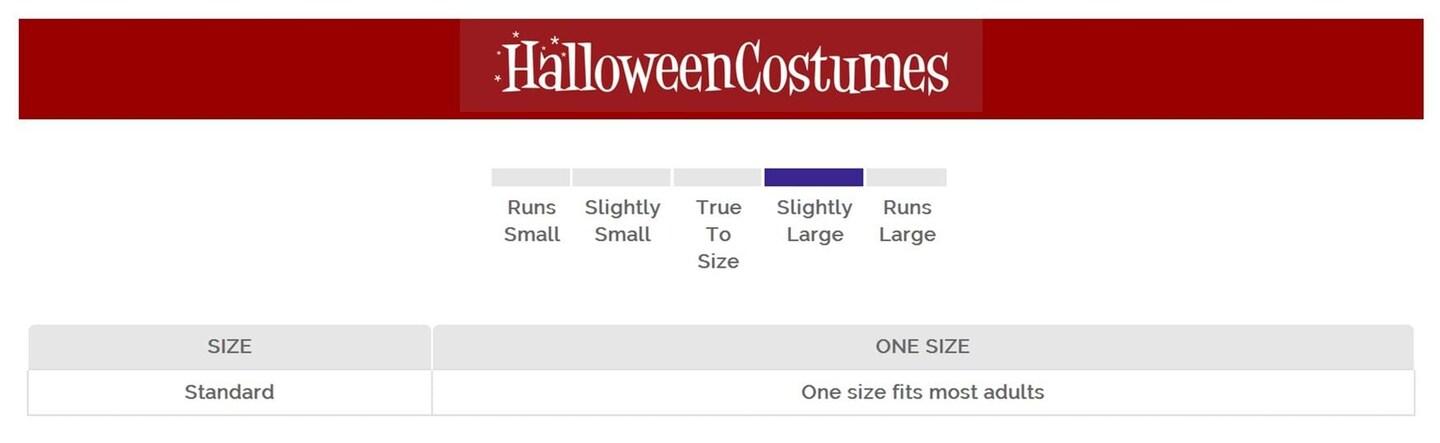1440x443 pixels.
Task: Click the red banner left of the logo
Action: pyautogui.click(x=240, y=68)
